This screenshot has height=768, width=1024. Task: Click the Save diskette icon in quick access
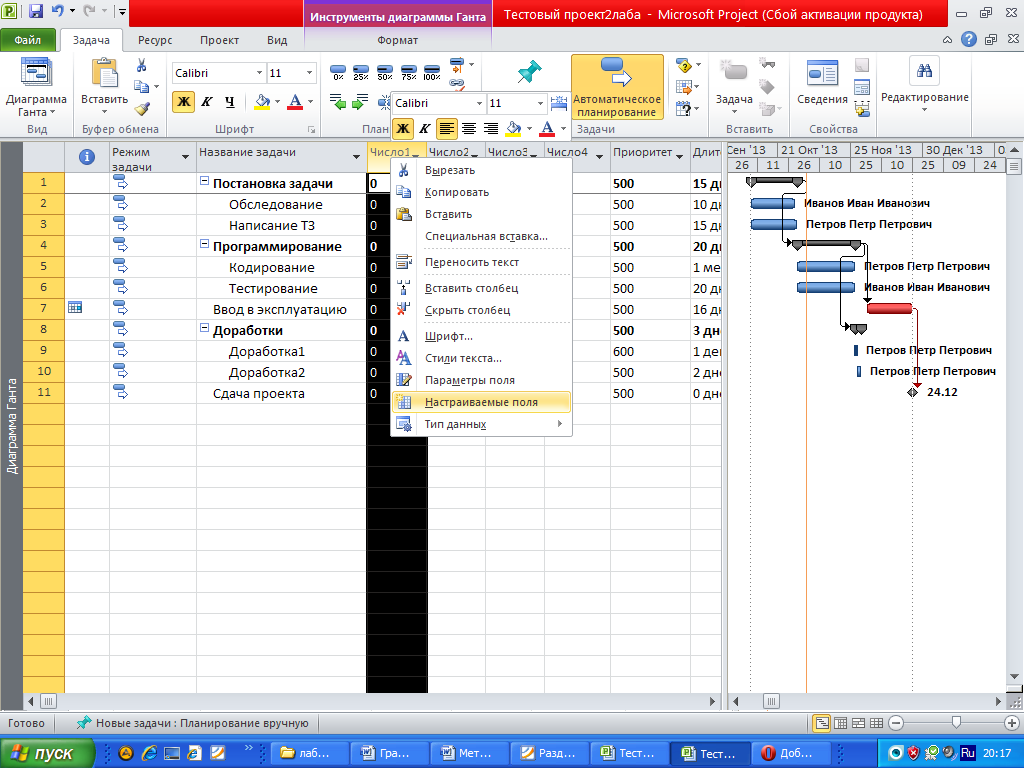click(x=36, y=10)
